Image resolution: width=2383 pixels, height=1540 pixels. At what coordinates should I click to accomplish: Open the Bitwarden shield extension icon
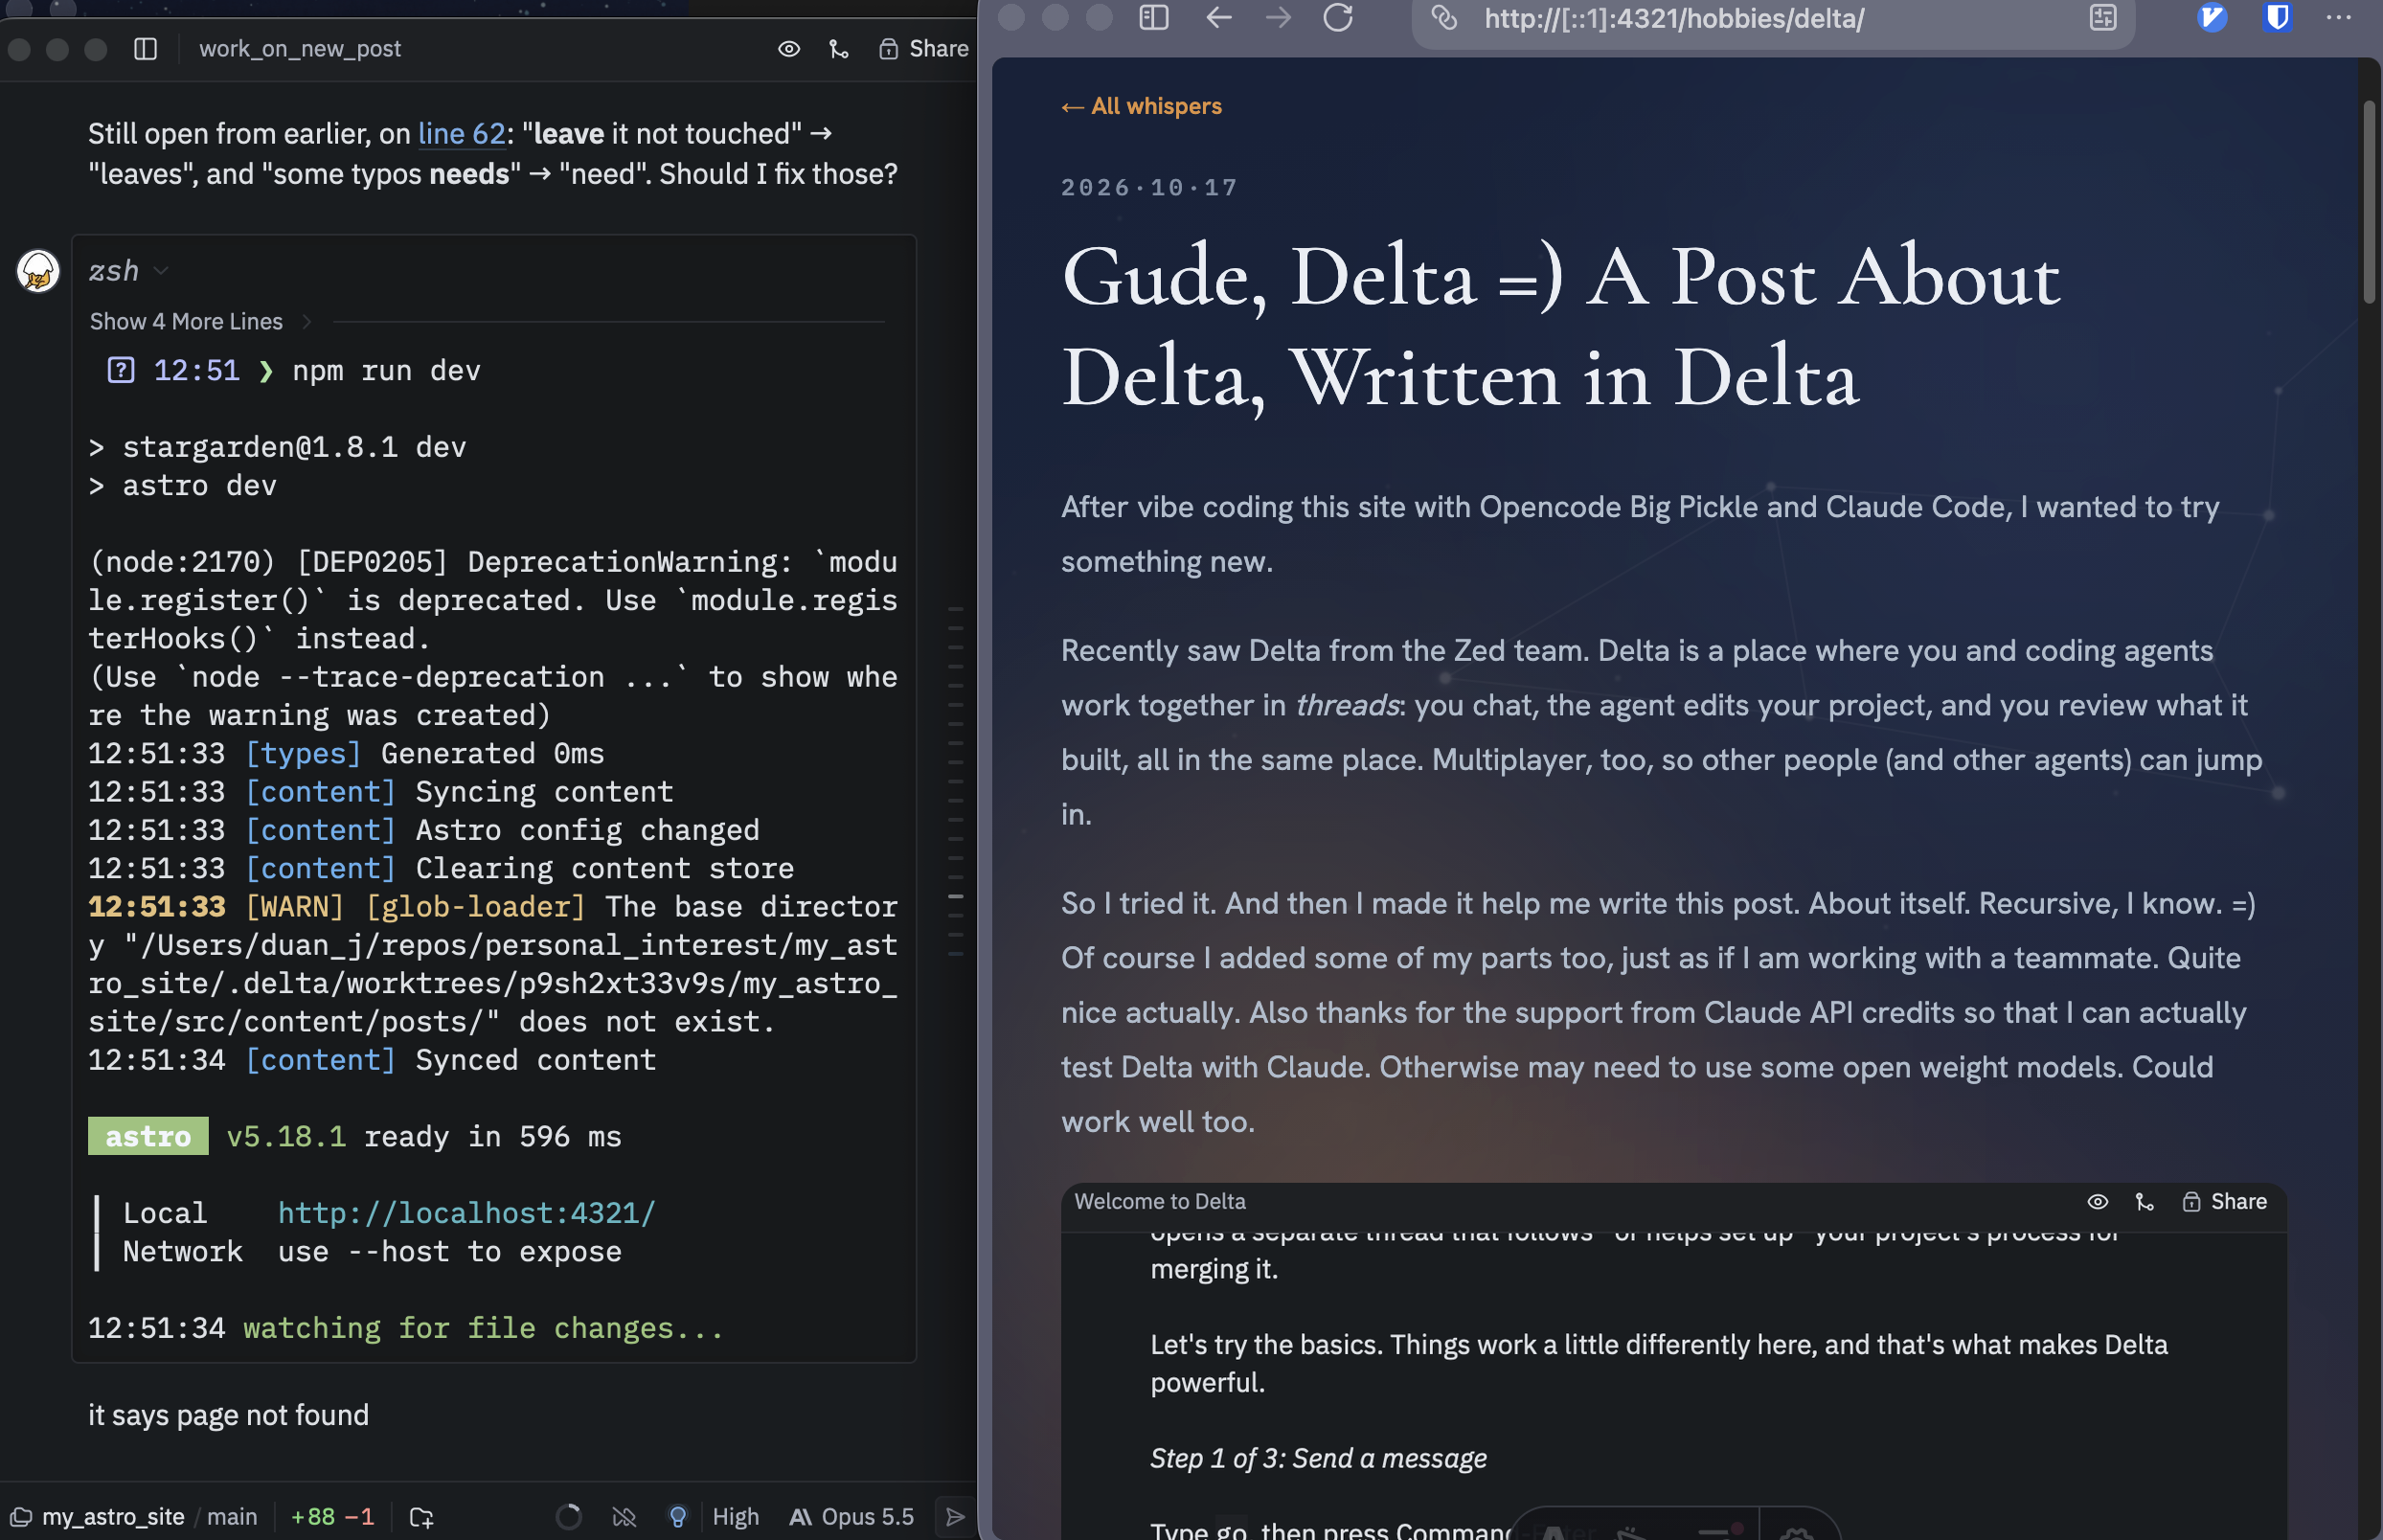click(2277, 18)
